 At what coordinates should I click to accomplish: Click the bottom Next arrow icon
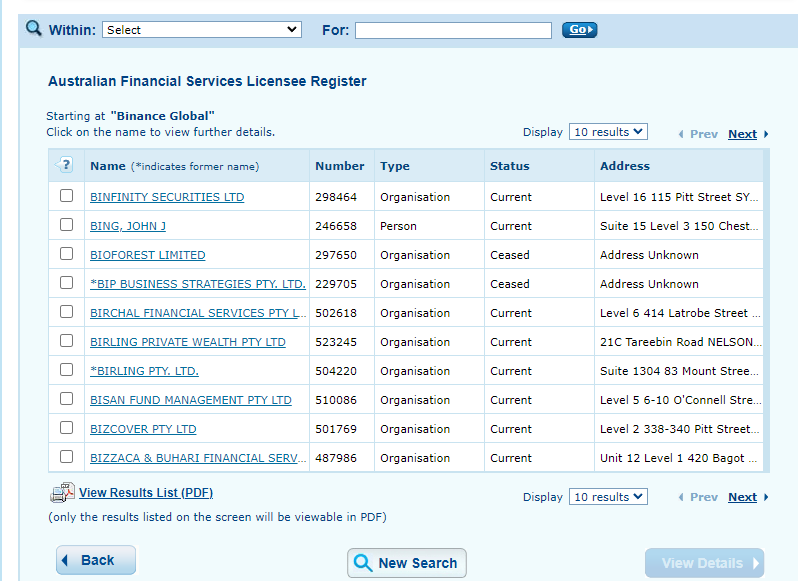pyautogui.click(x=766, y=497)
